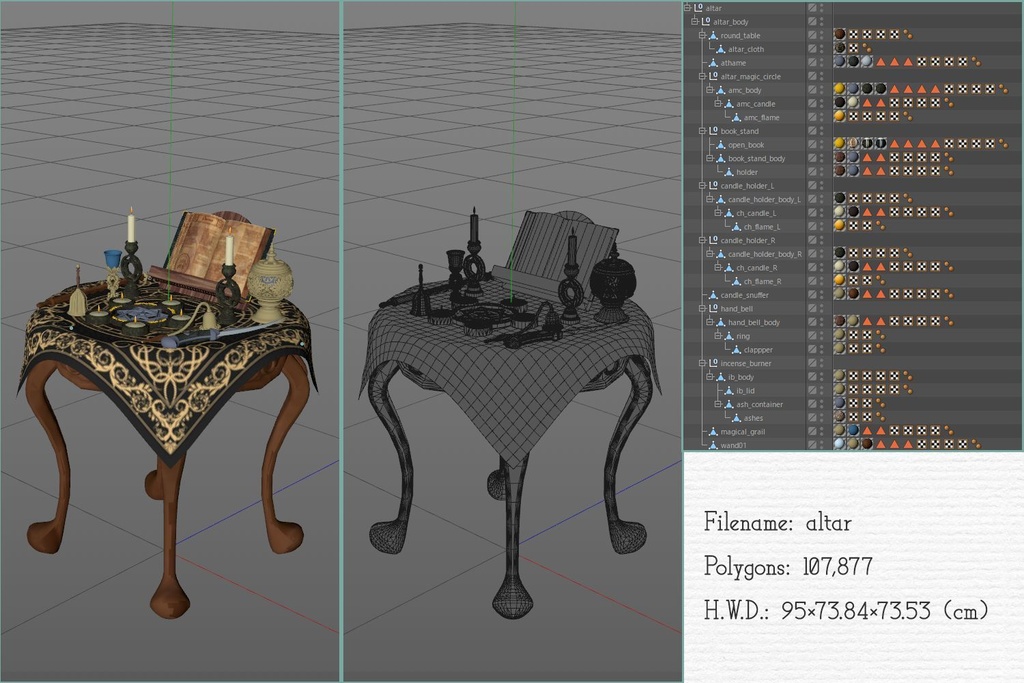Click the altar null object icon
This screenshot has width=1024, height=683.
(698, 8)
